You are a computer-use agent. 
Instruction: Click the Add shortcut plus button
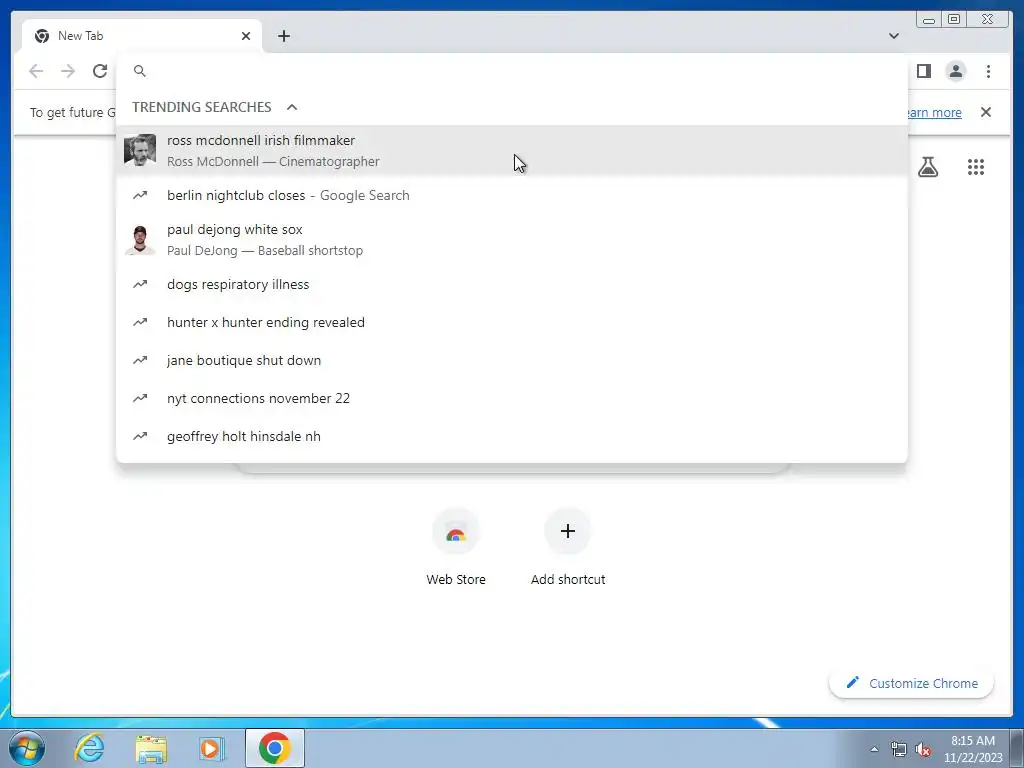click(568, 531)
